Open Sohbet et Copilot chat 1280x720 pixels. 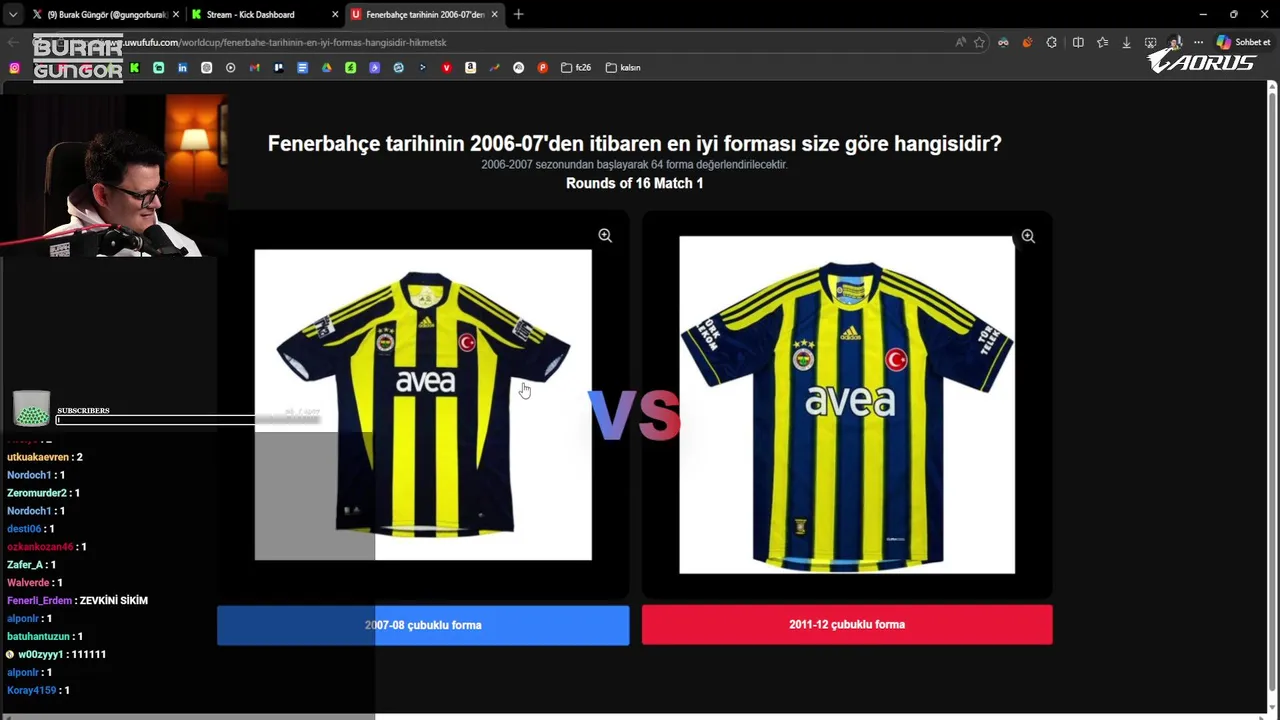(1243, 42)
